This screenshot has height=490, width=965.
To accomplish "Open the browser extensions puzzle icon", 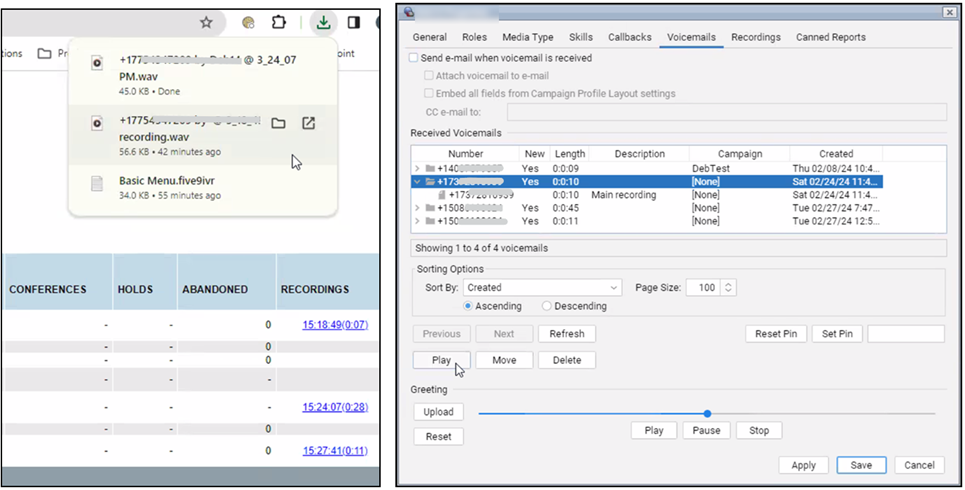I will [x=279, y=23].
